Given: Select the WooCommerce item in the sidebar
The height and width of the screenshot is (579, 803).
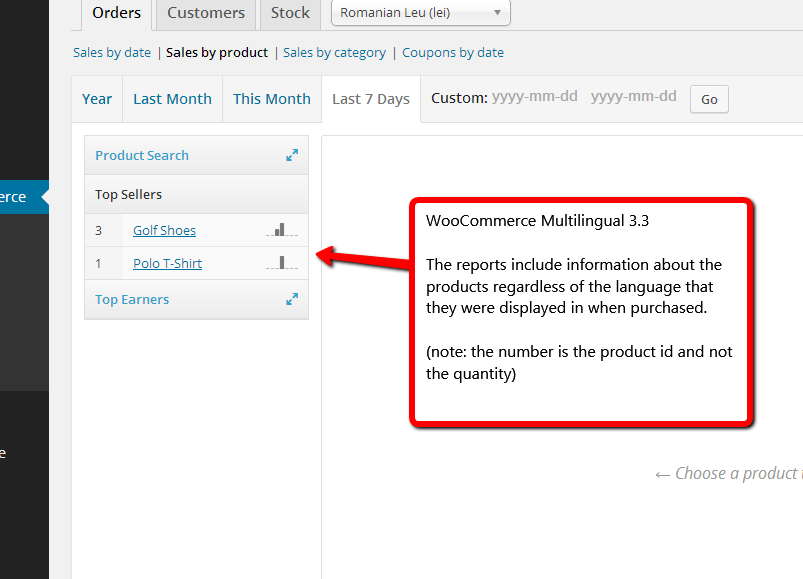Looking at the screenshot, I should [x=24, y=197].
